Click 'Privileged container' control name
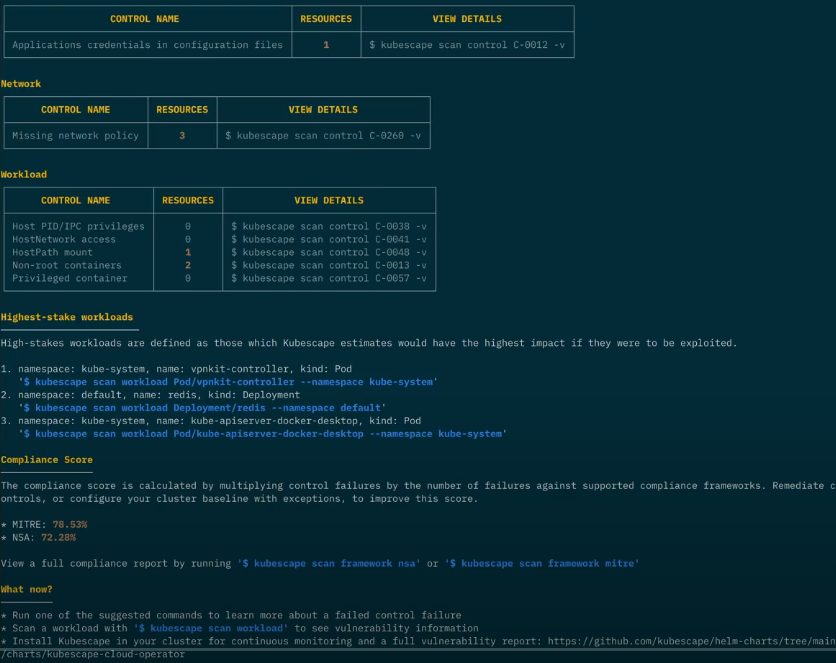 coord(69,278)
